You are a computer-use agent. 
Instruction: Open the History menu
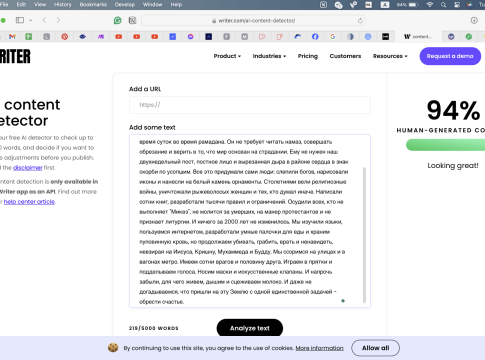pyautogui.click(x=63, y=5)
